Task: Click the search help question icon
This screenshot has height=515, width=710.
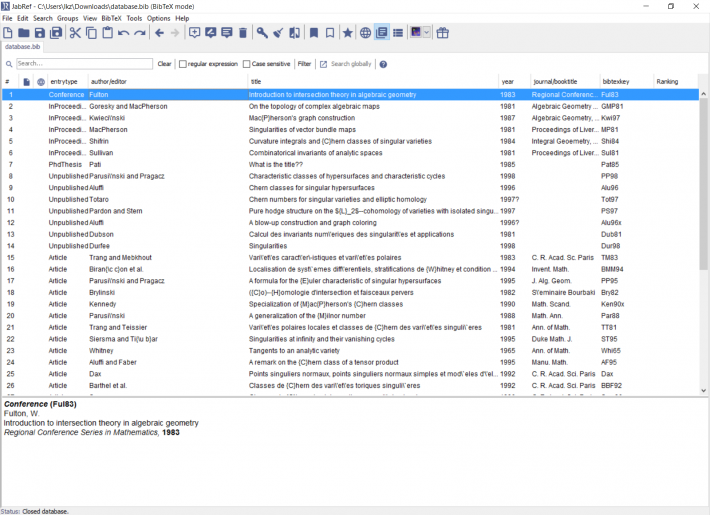Action: tap(383, 64)
